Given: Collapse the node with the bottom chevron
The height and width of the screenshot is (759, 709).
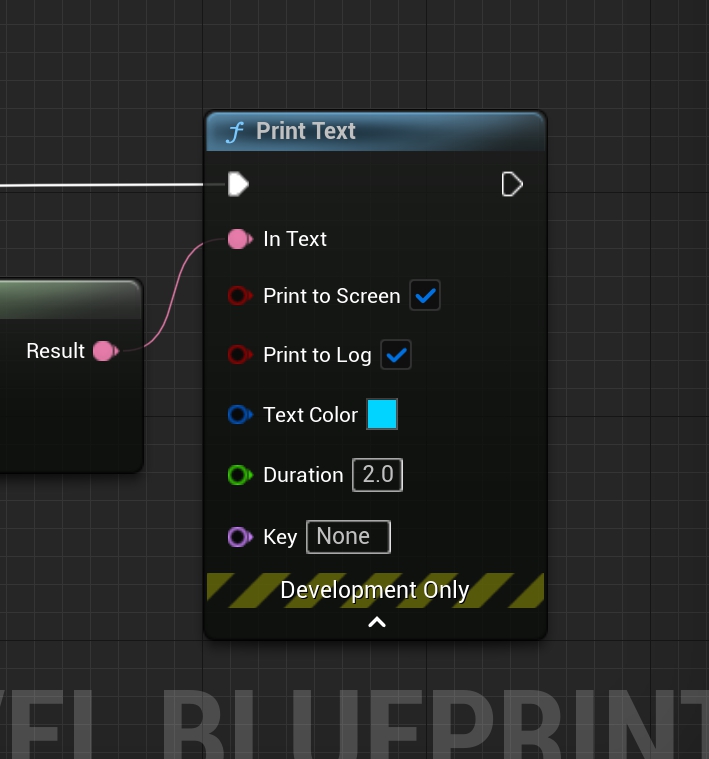Looking at the screenshot, I should [x=377, y=622].
